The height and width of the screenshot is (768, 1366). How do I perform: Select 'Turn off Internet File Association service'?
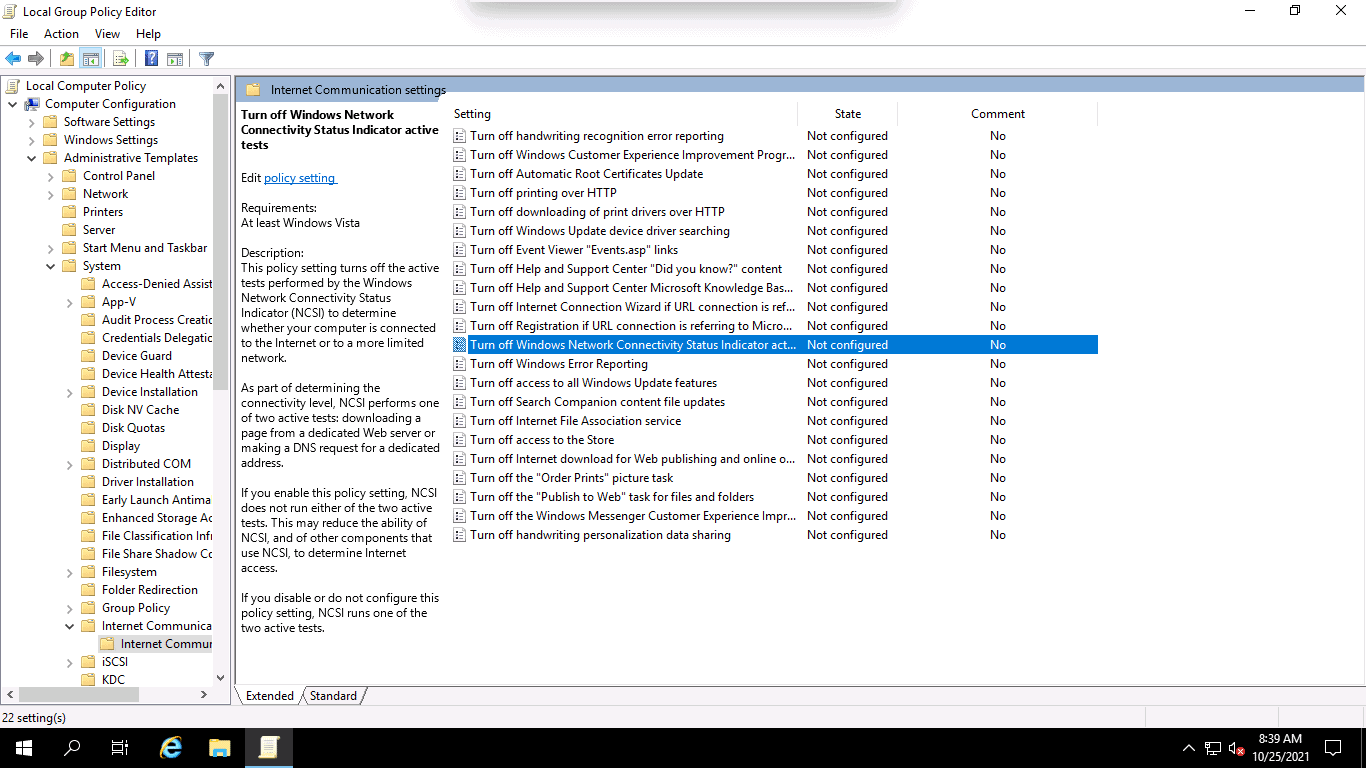click(575, 421)
